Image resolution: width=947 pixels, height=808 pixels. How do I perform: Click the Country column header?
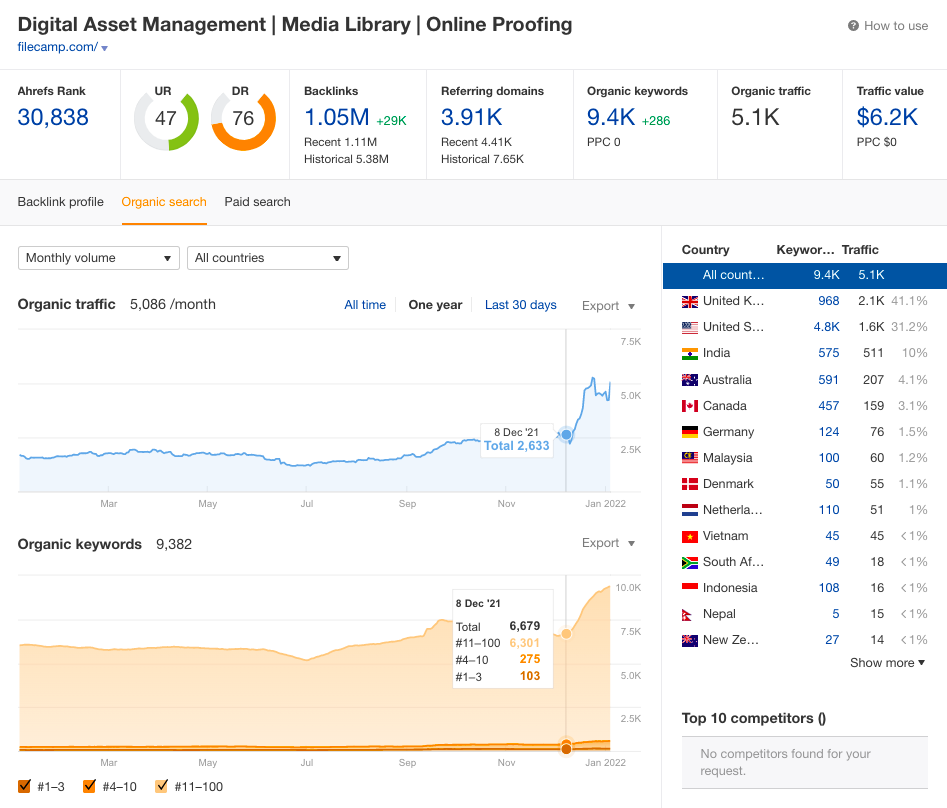point(705,249)
